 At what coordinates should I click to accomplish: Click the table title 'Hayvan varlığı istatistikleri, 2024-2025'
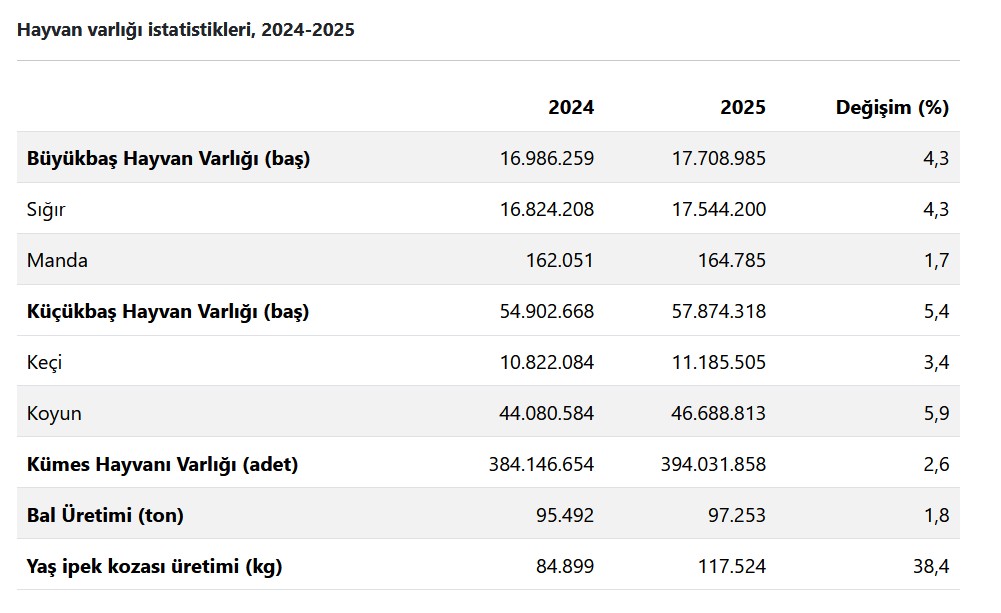click(186, 30)
